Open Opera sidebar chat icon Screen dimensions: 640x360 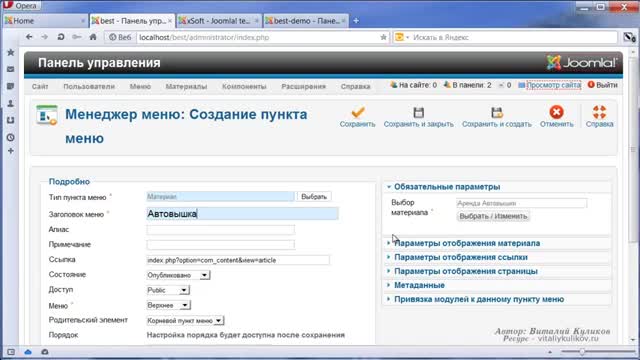click(x=11, y=86)
